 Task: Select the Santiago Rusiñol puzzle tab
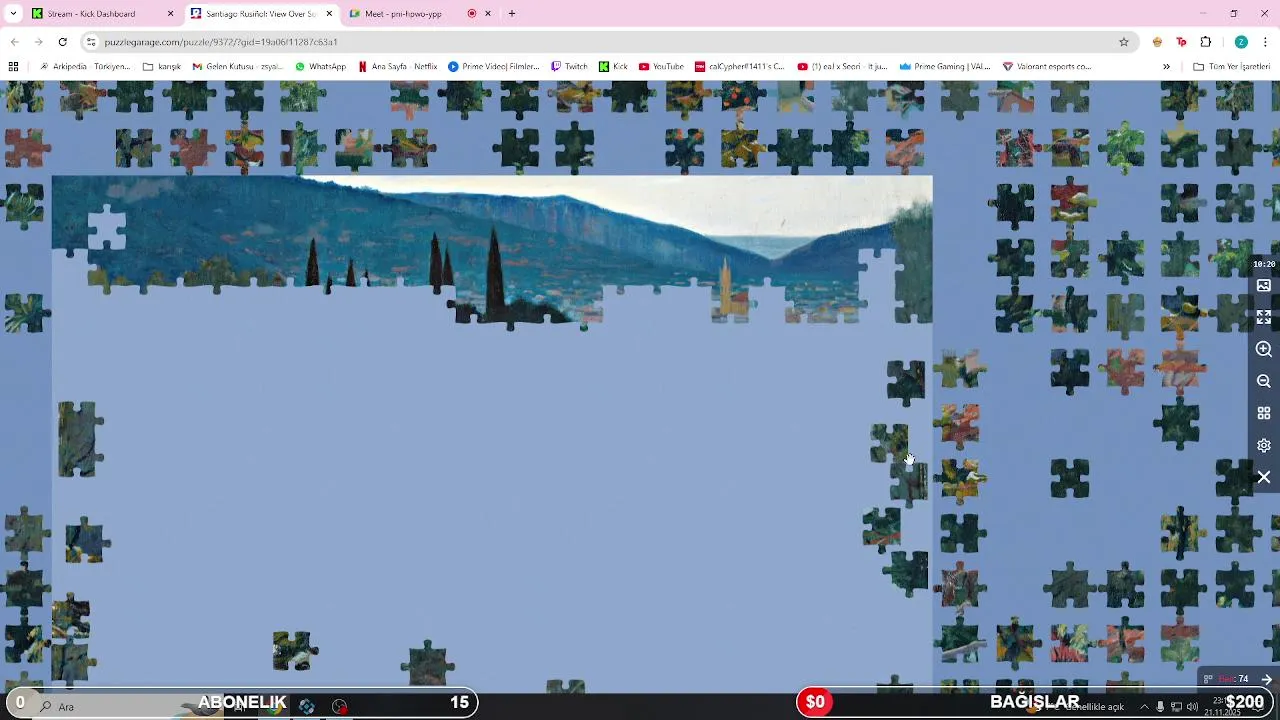coord(262,14)
